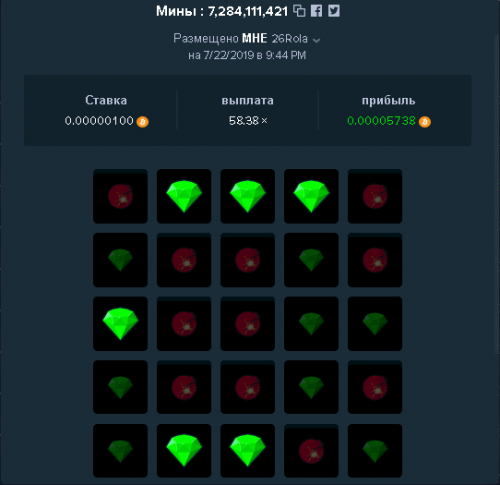The width and height of the screenshot is (500, 485).
Task: Click bright gem in first row, fourth column
Action: [311, 196]
